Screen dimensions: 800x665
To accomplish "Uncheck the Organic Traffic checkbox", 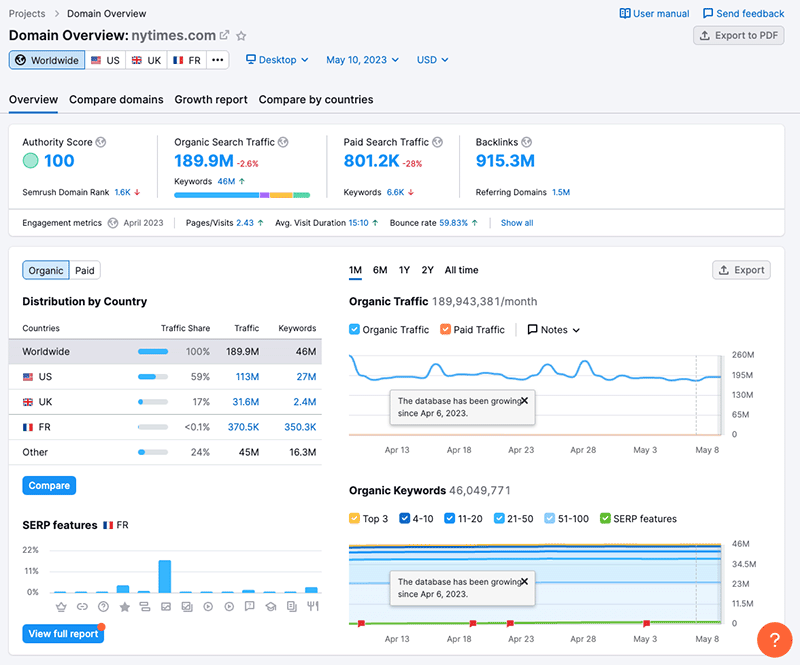I will pyautogui.click(x=354, y=329).
